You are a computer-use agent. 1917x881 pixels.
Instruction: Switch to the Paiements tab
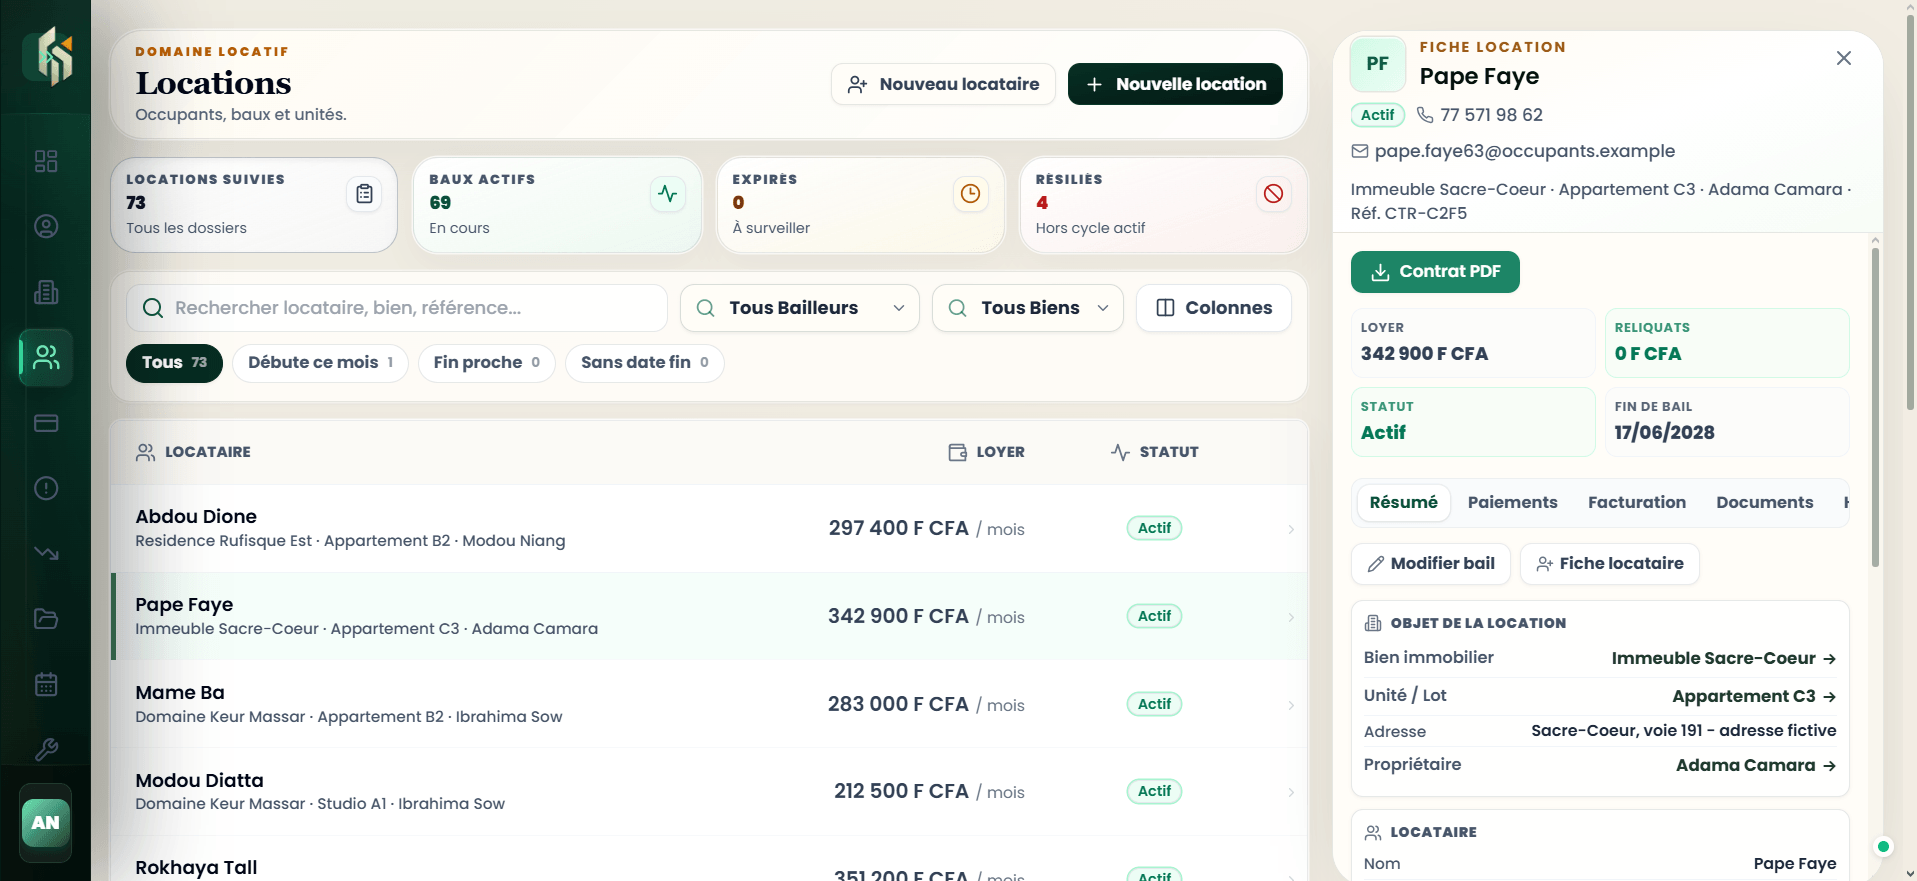point(1512,502)
